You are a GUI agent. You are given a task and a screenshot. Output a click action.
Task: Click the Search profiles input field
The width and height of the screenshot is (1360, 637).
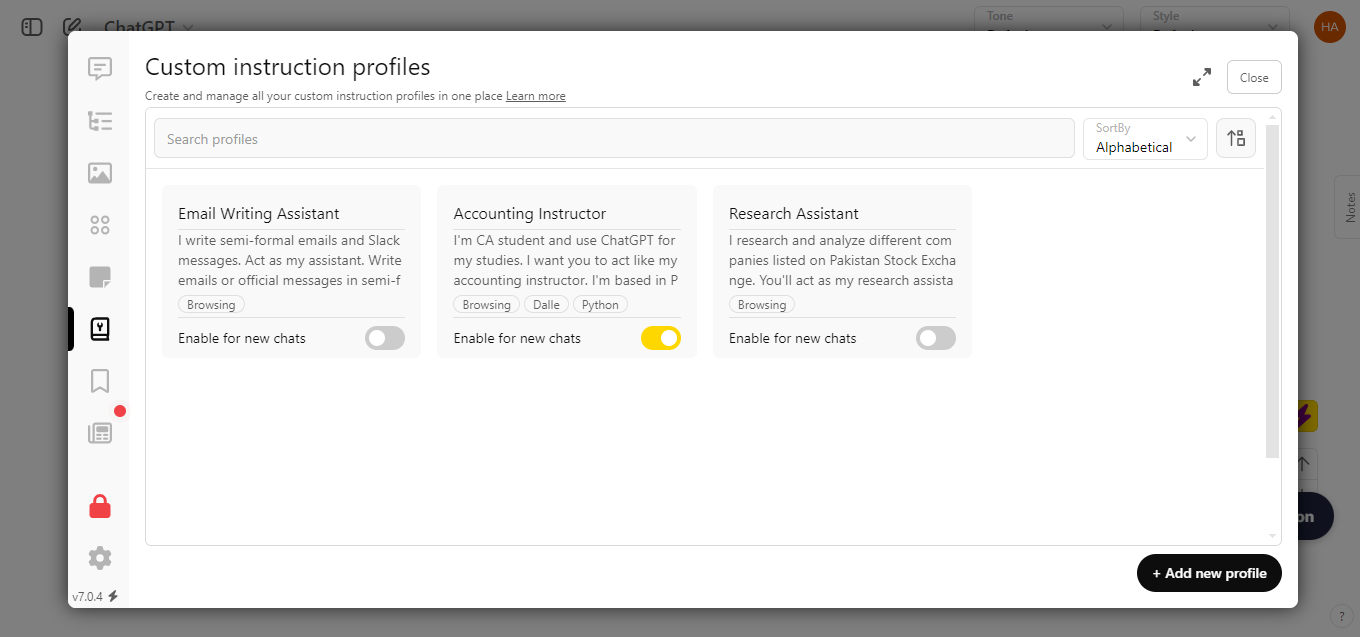click(x=614, y=138)
